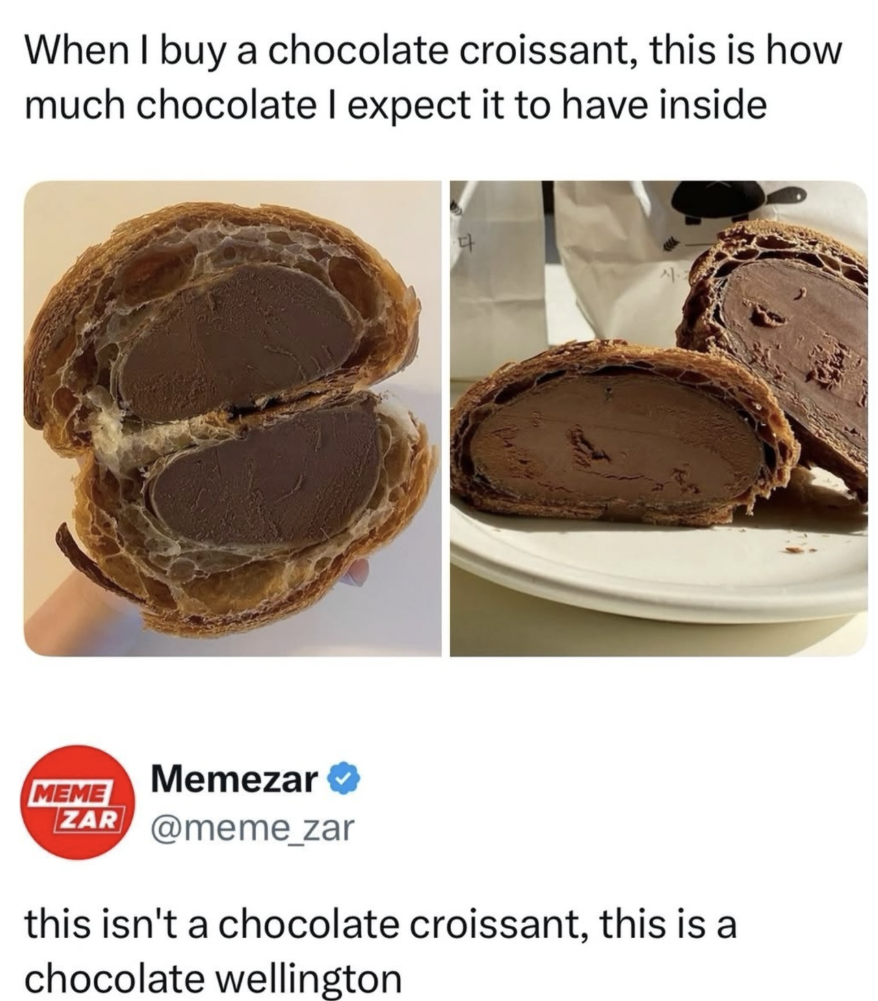Open the right photo of croissant on plate
Screen dimensions: 878x1001
point(658,418)
